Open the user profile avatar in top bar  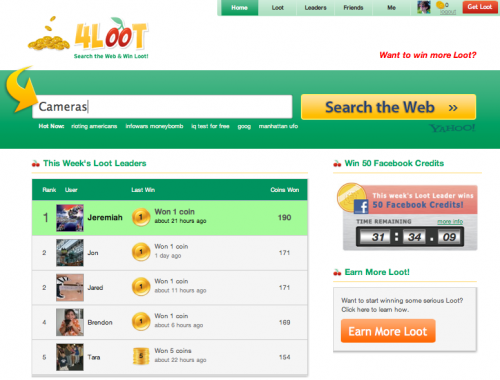click(424, 7)
